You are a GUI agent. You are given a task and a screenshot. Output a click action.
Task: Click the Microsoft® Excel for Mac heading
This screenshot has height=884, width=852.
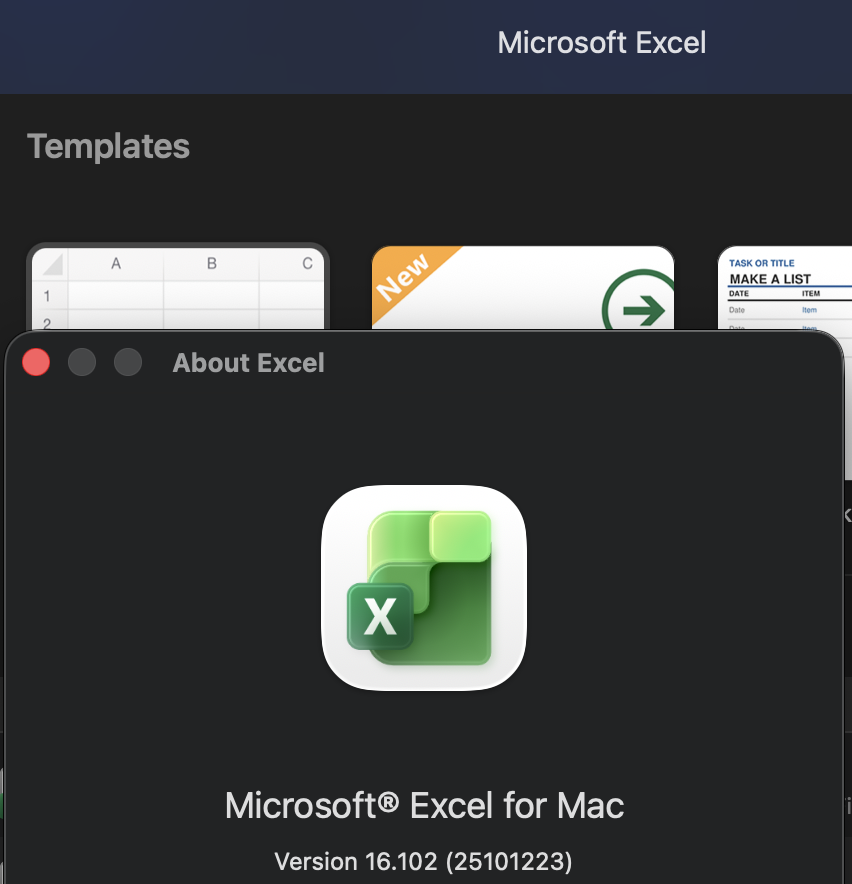click(424, 805)
